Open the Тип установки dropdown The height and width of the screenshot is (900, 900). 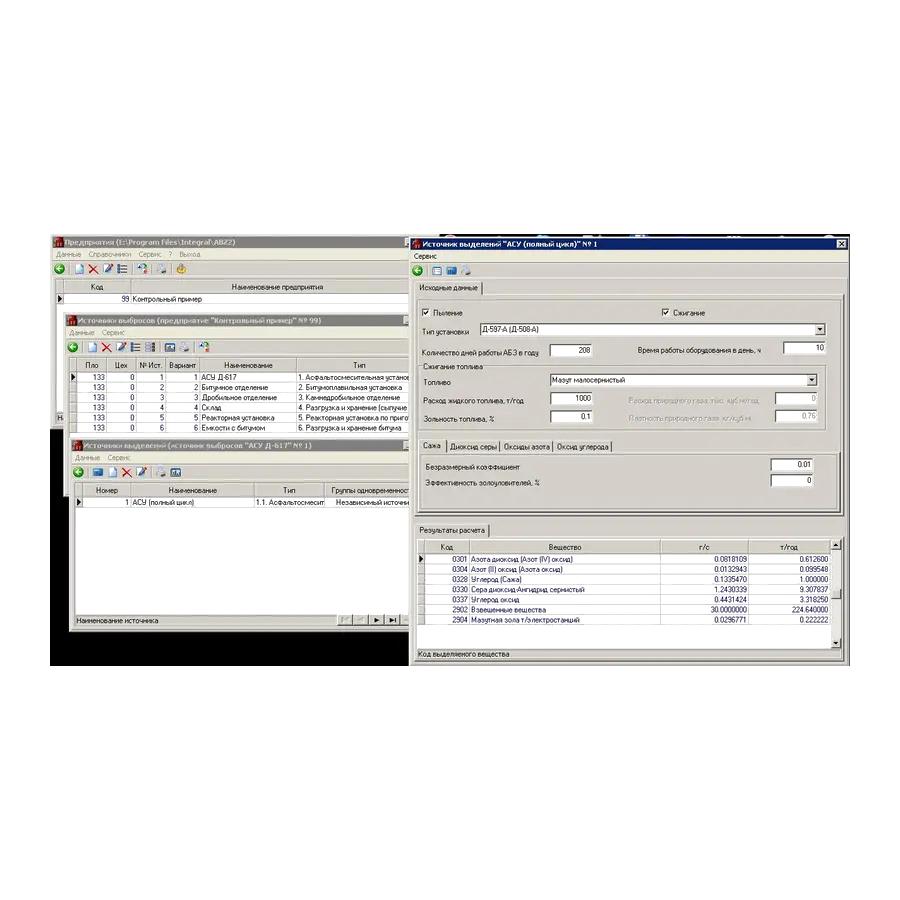point(820,329)
